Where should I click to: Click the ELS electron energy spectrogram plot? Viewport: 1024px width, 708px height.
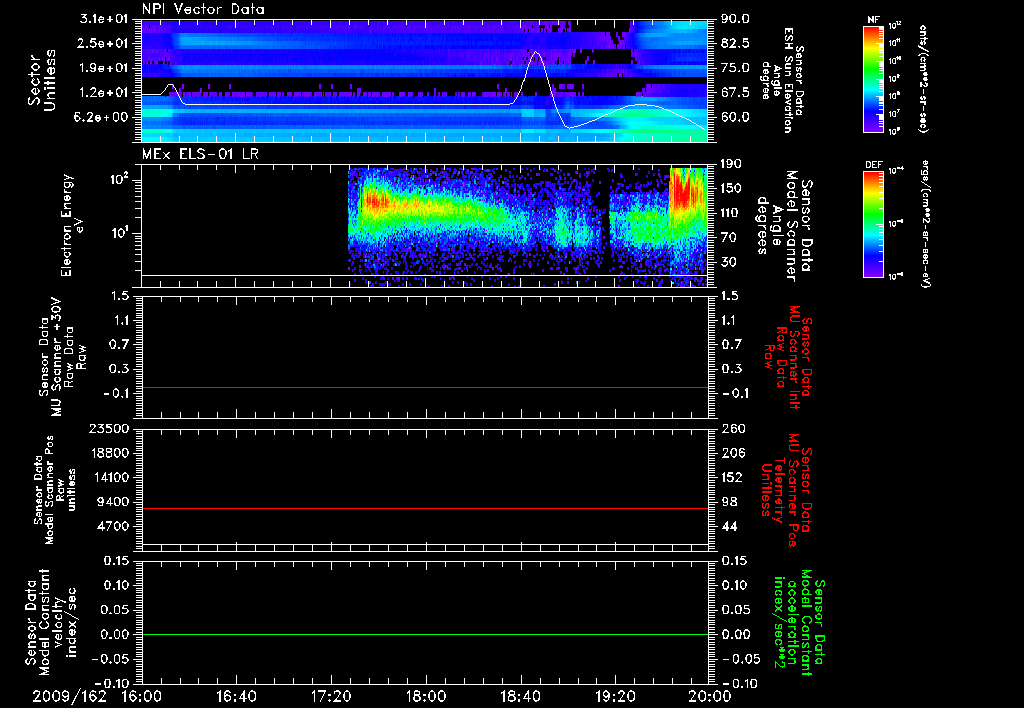point(424,226)
